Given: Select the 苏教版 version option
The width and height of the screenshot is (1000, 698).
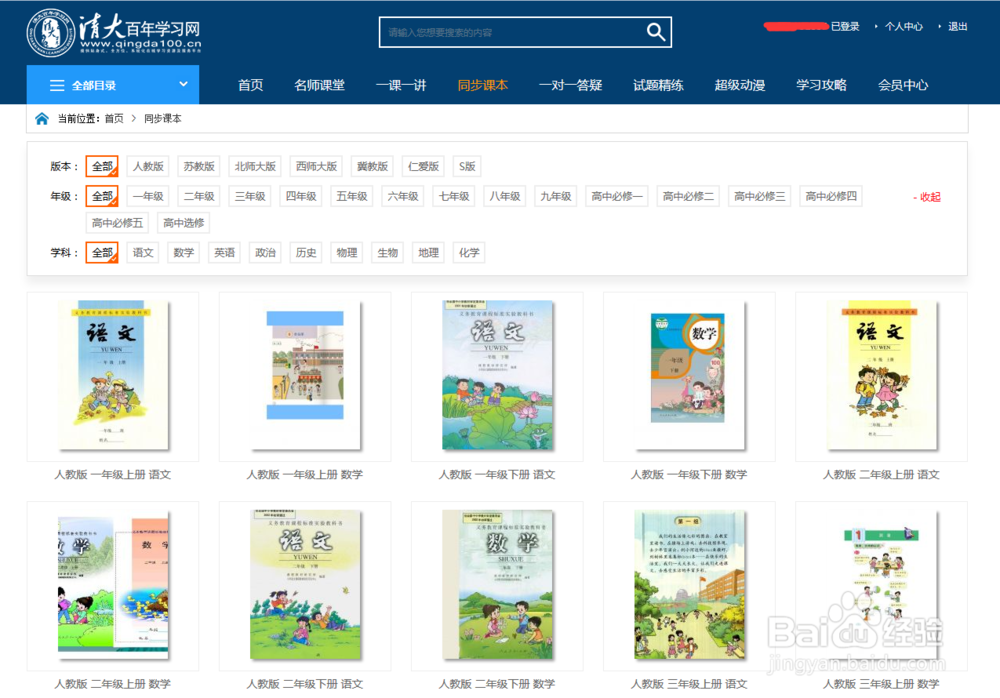Looking at the screenshot, I should click(198, 165).
